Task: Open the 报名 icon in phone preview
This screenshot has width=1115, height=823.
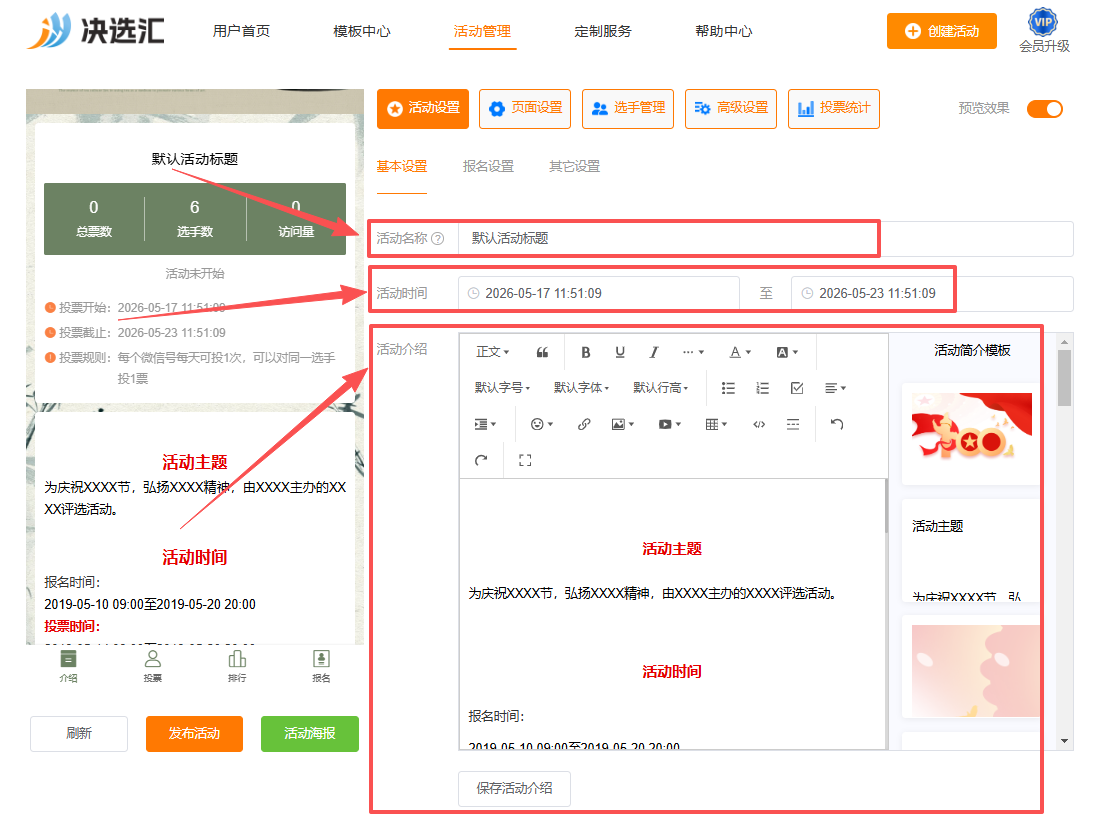Action: [321, 666]
